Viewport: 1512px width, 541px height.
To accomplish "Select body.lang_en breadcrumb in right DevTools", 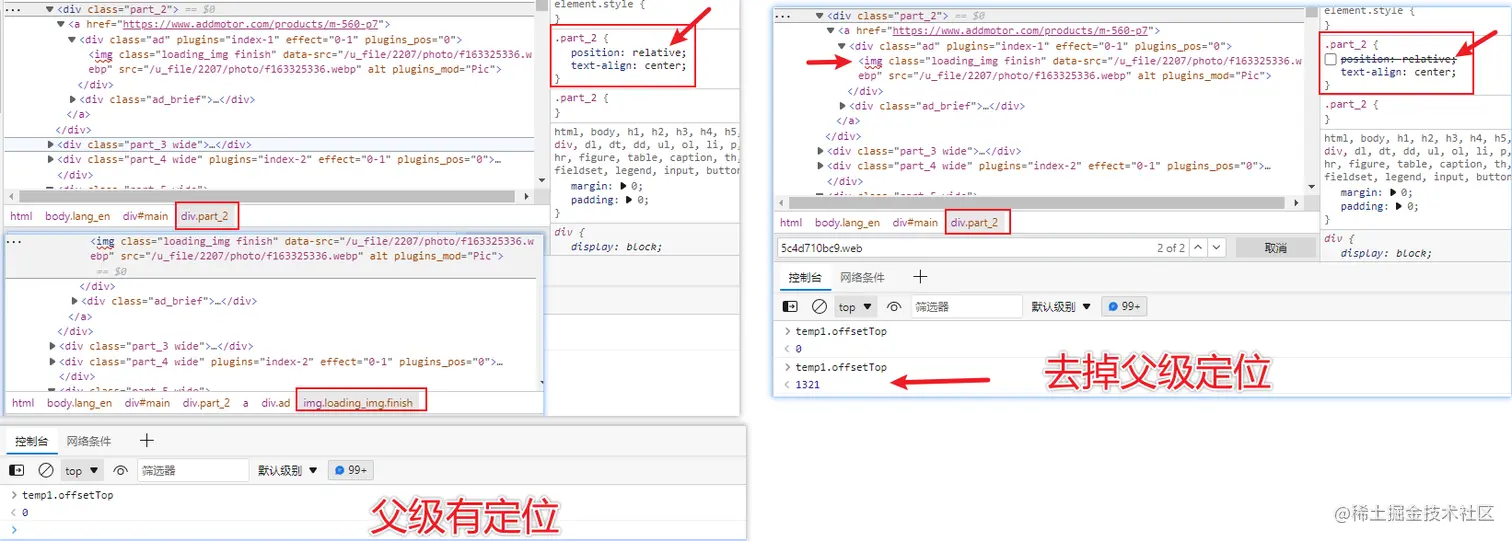I will pyautogui.click(x=847, y=223).
